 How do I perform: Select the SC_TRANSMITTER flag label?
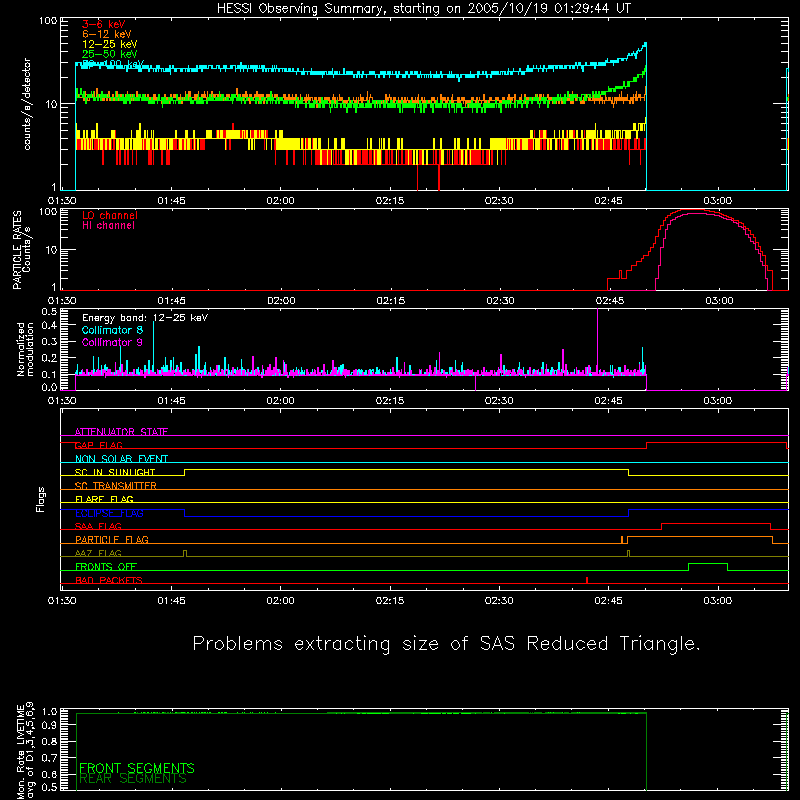click(x=115, y=486)
